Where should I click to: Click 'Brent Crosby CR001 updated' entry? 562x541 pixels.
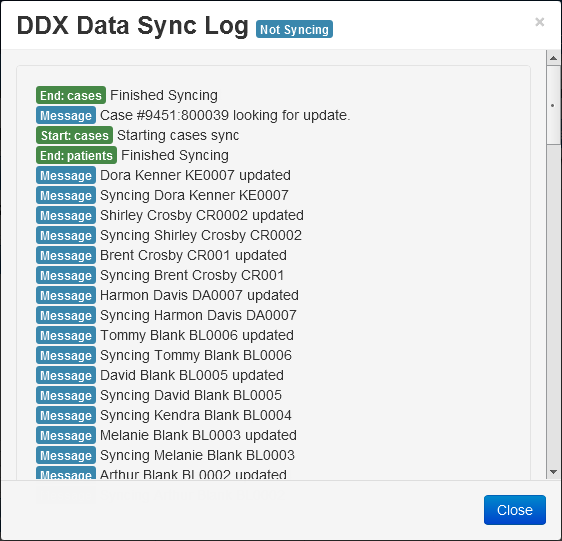pos(193,255)
